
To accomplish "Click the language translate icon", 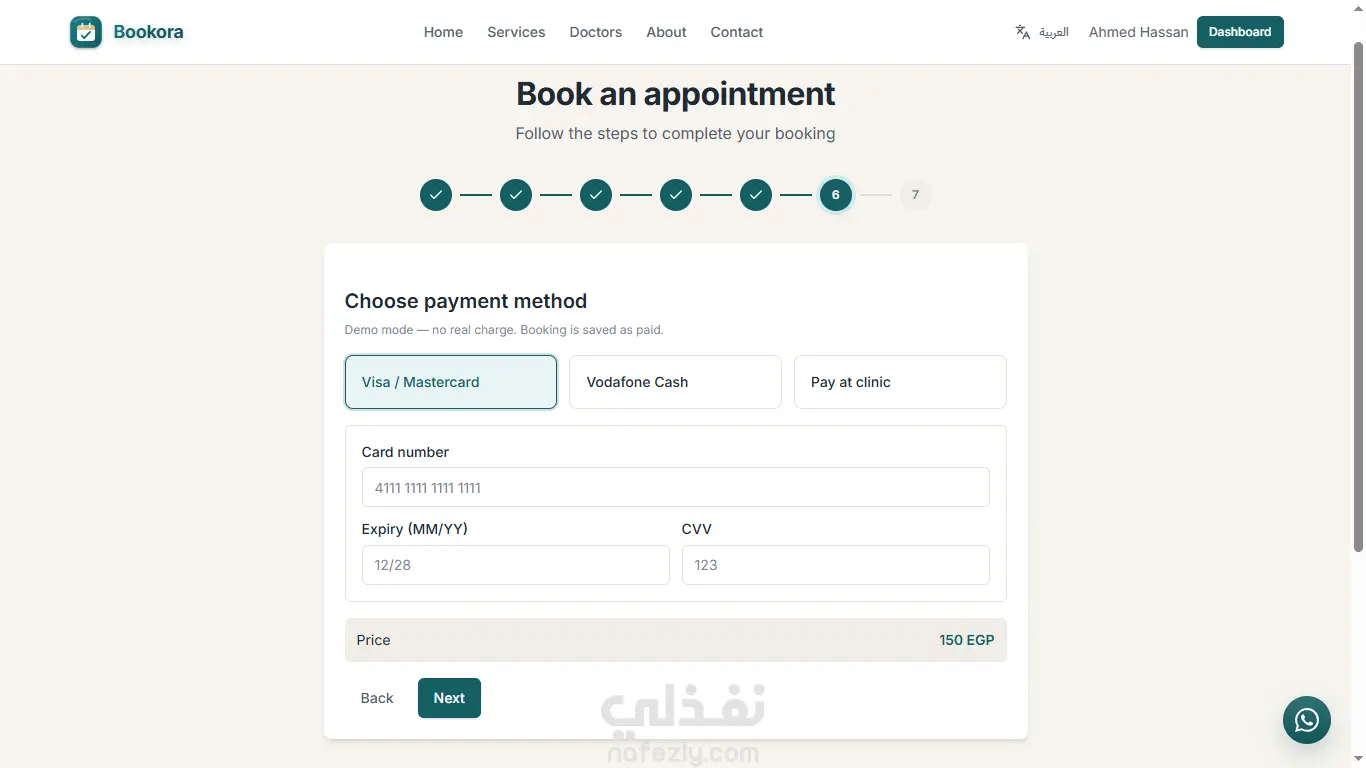I will 1022,32.
